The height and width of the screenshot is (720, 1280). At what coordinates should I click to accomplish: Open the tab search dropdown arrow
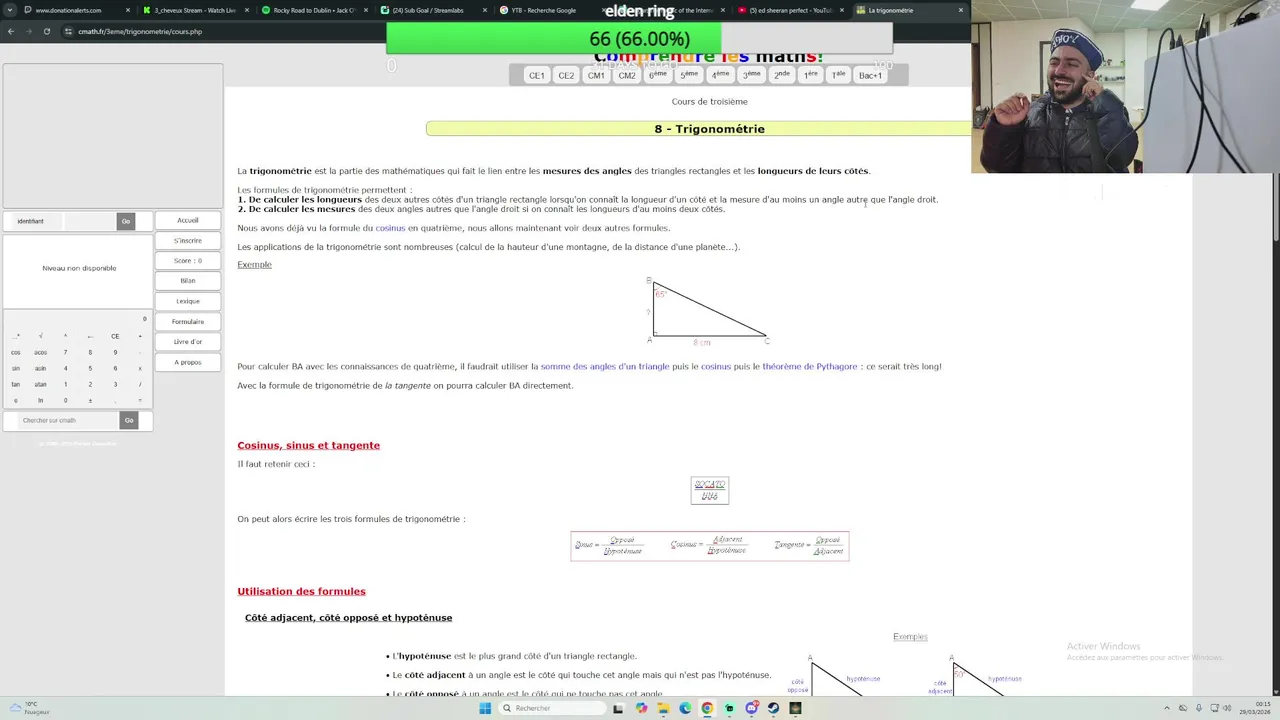point(11,10)
